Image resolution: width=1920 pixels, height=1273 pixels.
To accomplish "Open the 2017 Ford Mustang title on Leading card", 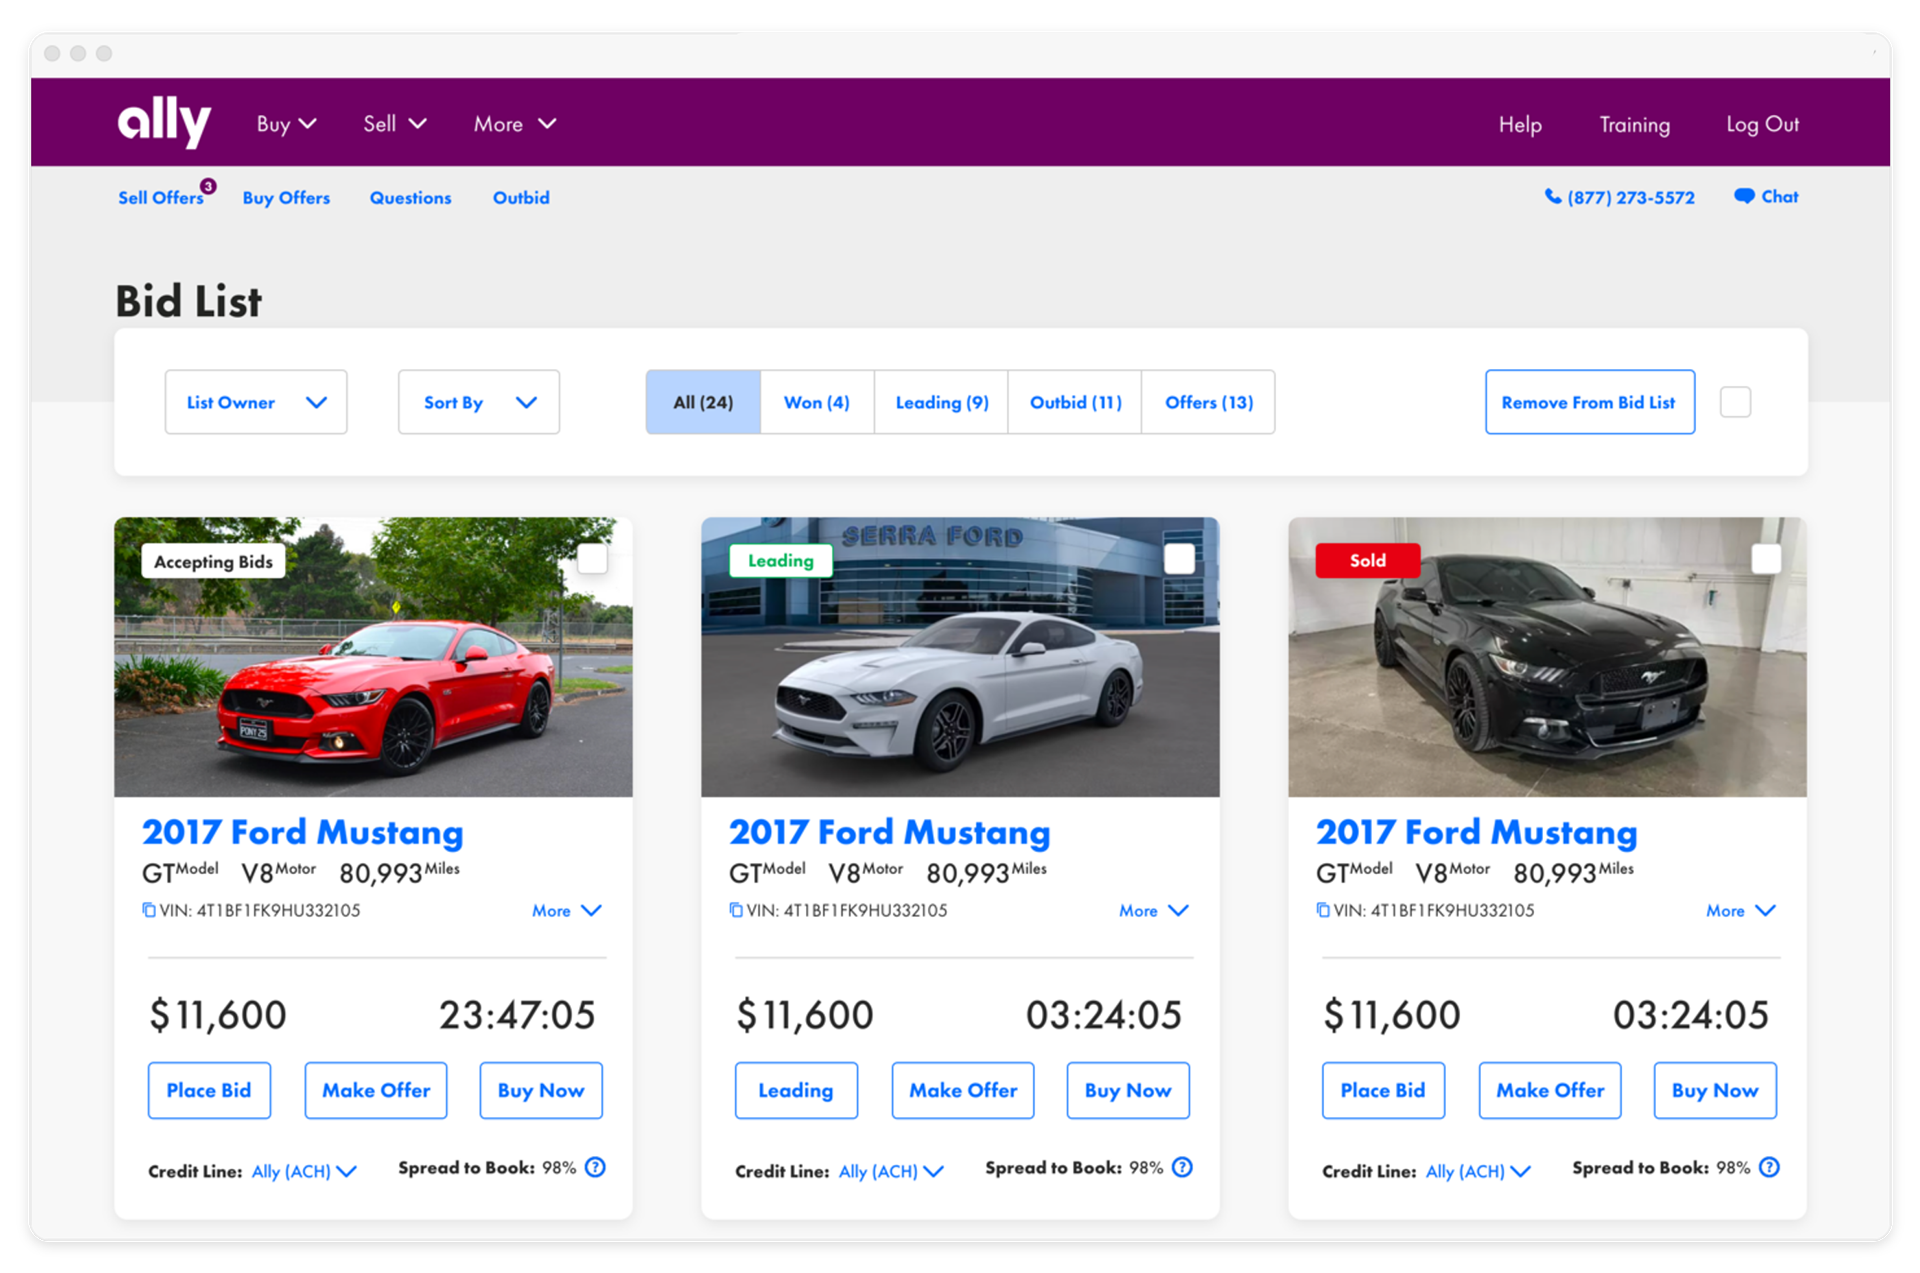I will (x=889, y=832).
